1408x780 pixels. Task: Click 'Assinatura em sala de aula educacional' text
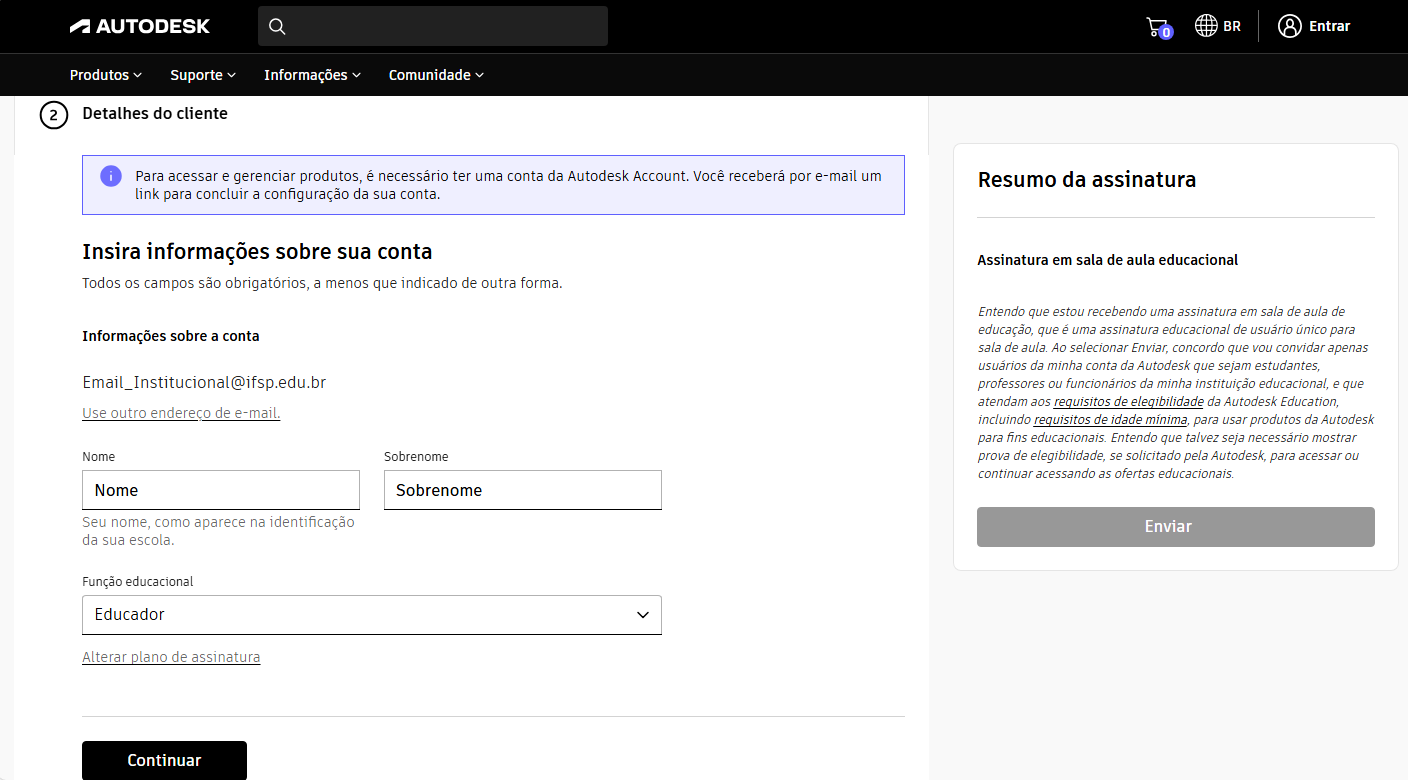click(x=1108, y=260)
